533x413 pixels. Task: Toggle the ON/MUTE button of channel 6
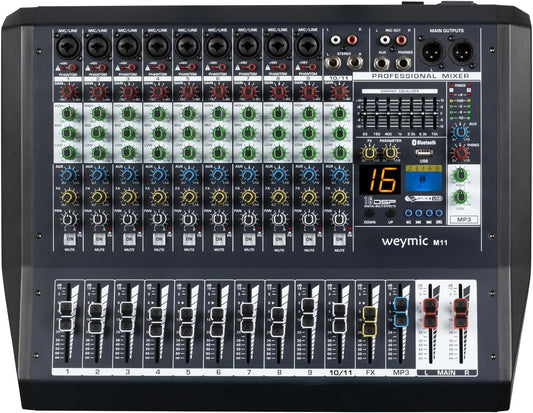pos(219,239)
